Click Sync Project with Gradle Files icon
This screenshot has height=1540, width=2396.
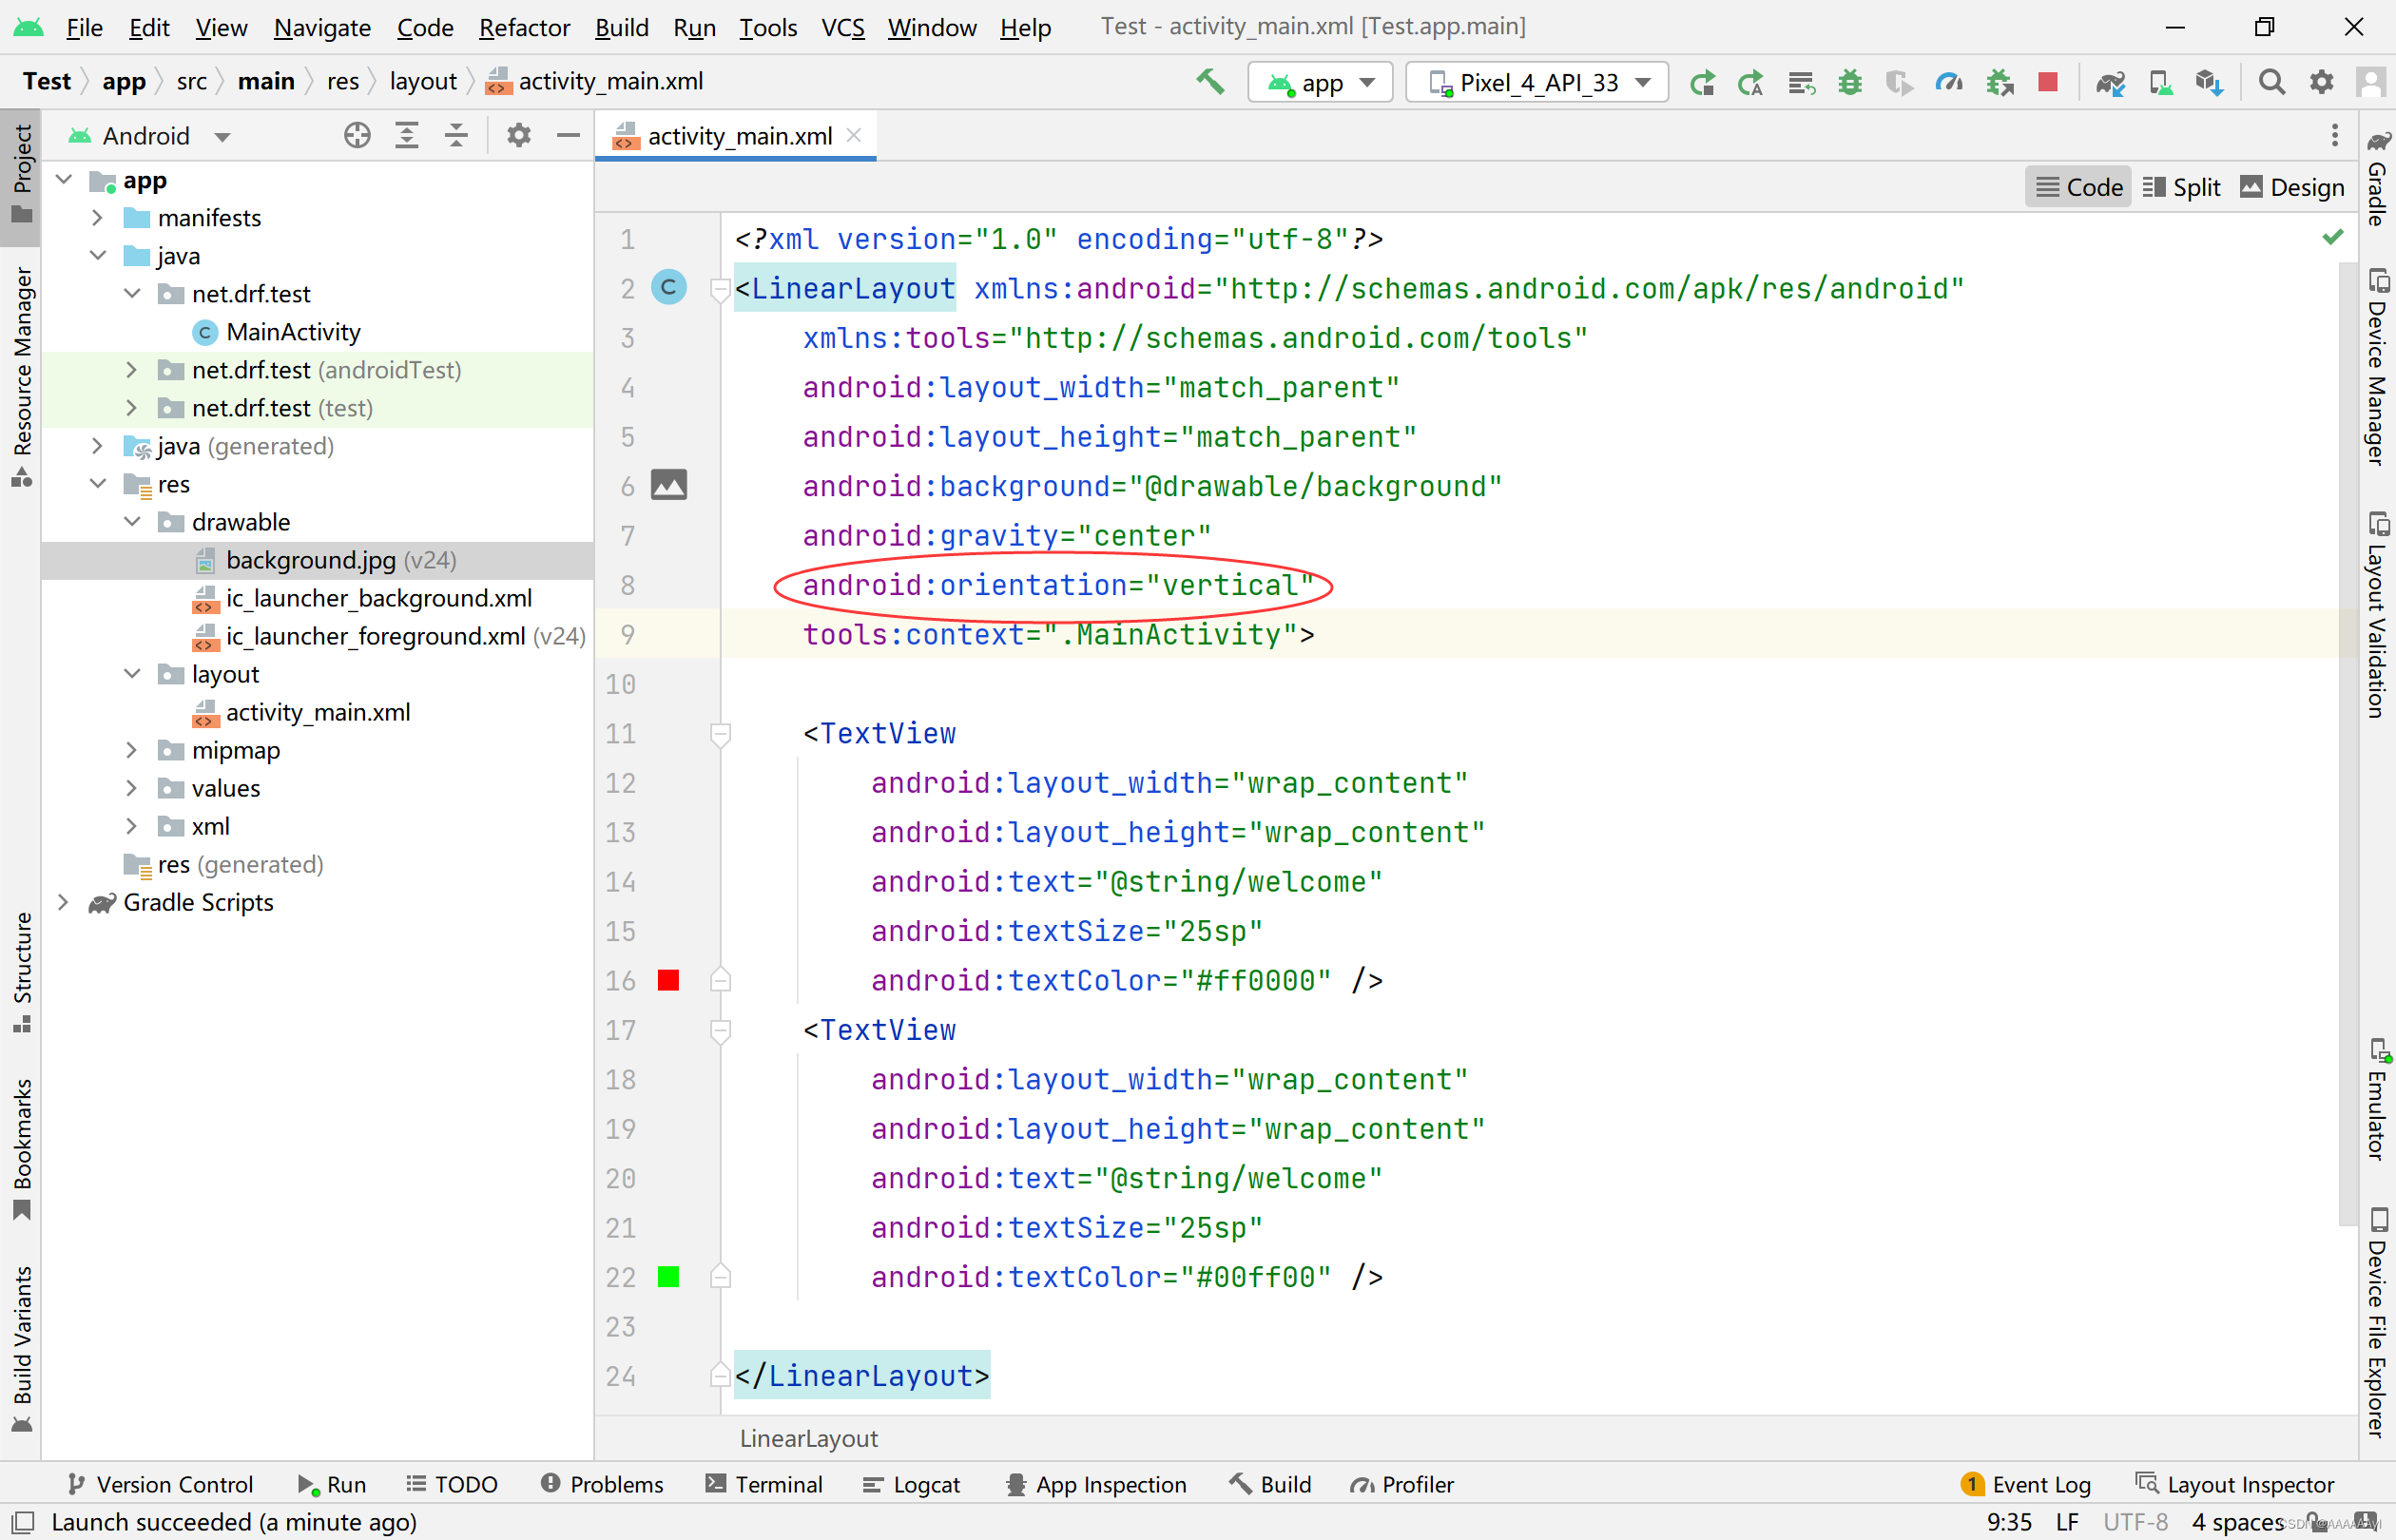coord(2110,82)
